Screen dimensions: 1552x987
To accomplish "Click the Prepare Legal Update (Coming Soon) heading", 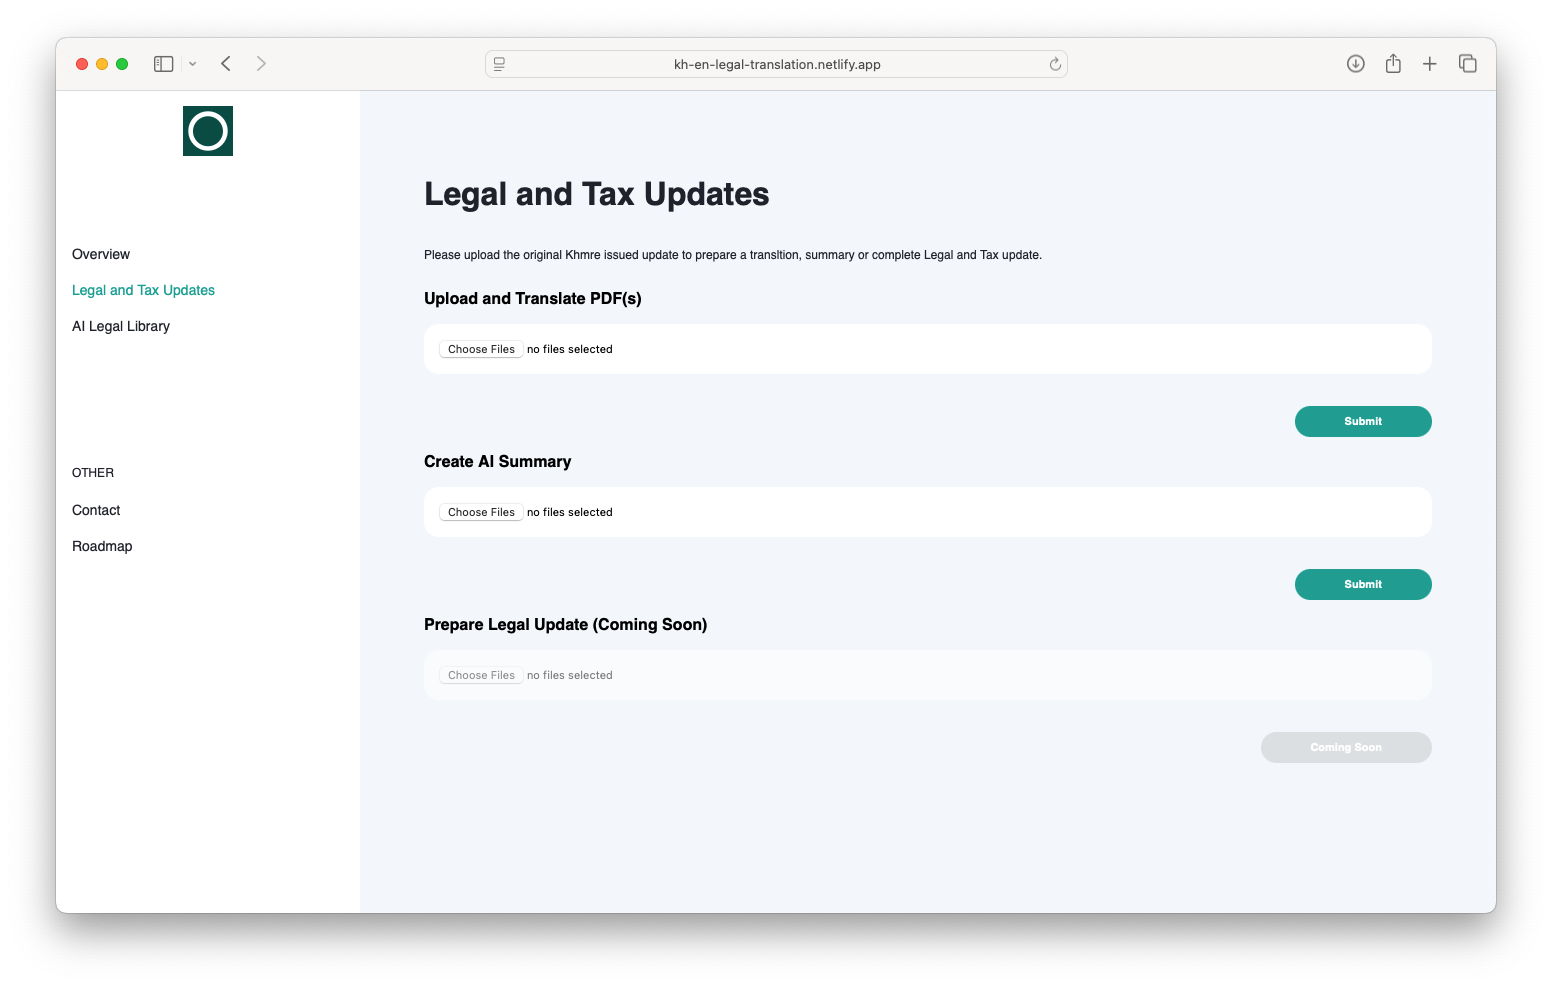I will coord(566,624).
